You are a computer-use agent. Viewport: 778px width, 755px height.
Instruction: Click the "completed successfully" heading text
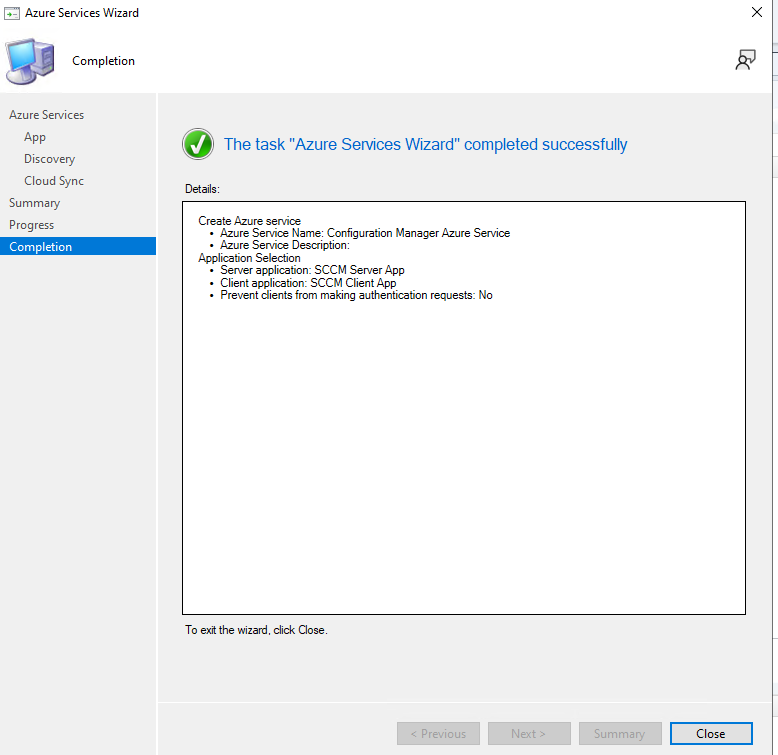pos(425,144)
